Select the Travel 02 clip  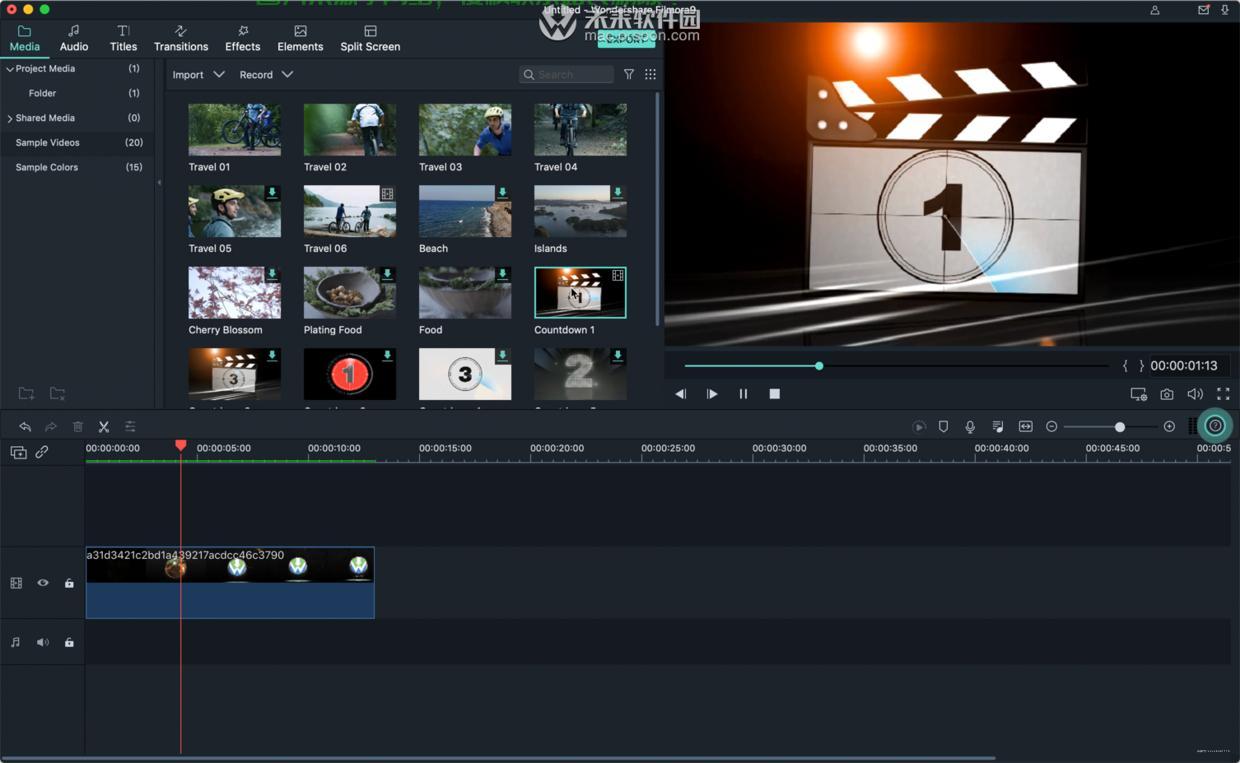349,129
